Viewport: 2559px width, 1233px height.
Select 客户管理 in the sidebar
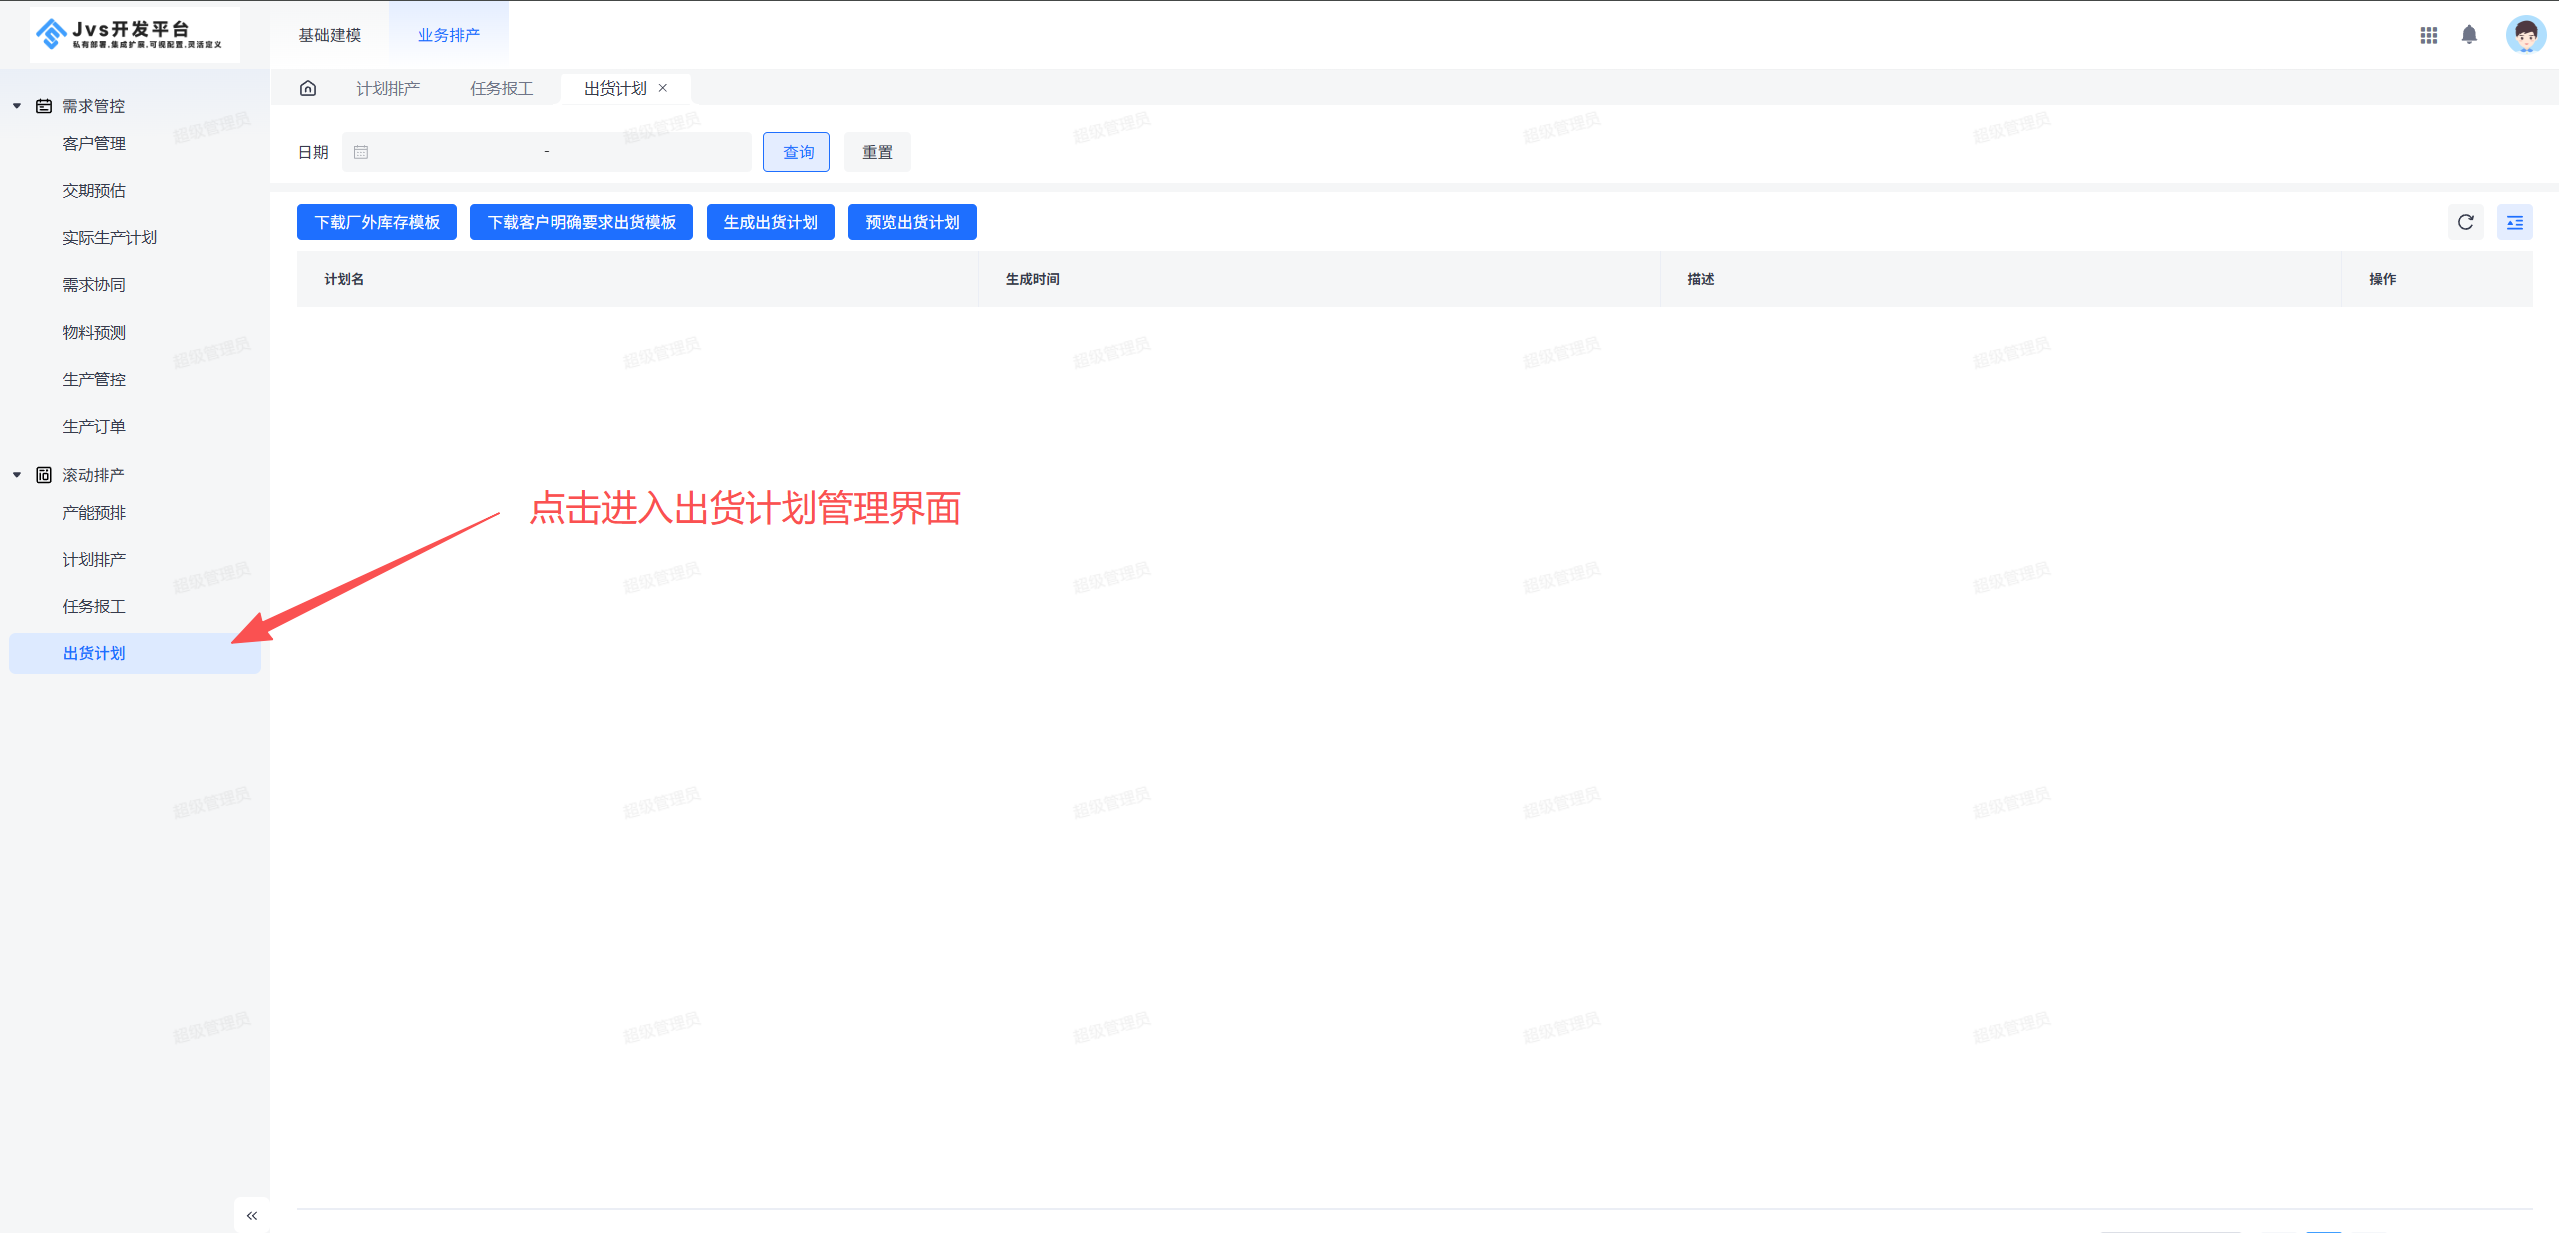94,144
